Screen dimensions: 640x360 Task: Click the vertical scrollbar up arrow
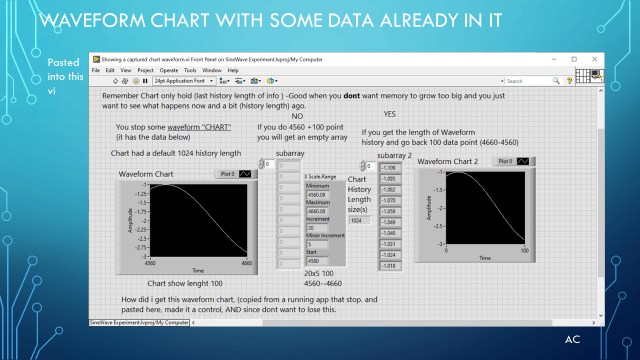pyautogui.click(x=600, y=91)
